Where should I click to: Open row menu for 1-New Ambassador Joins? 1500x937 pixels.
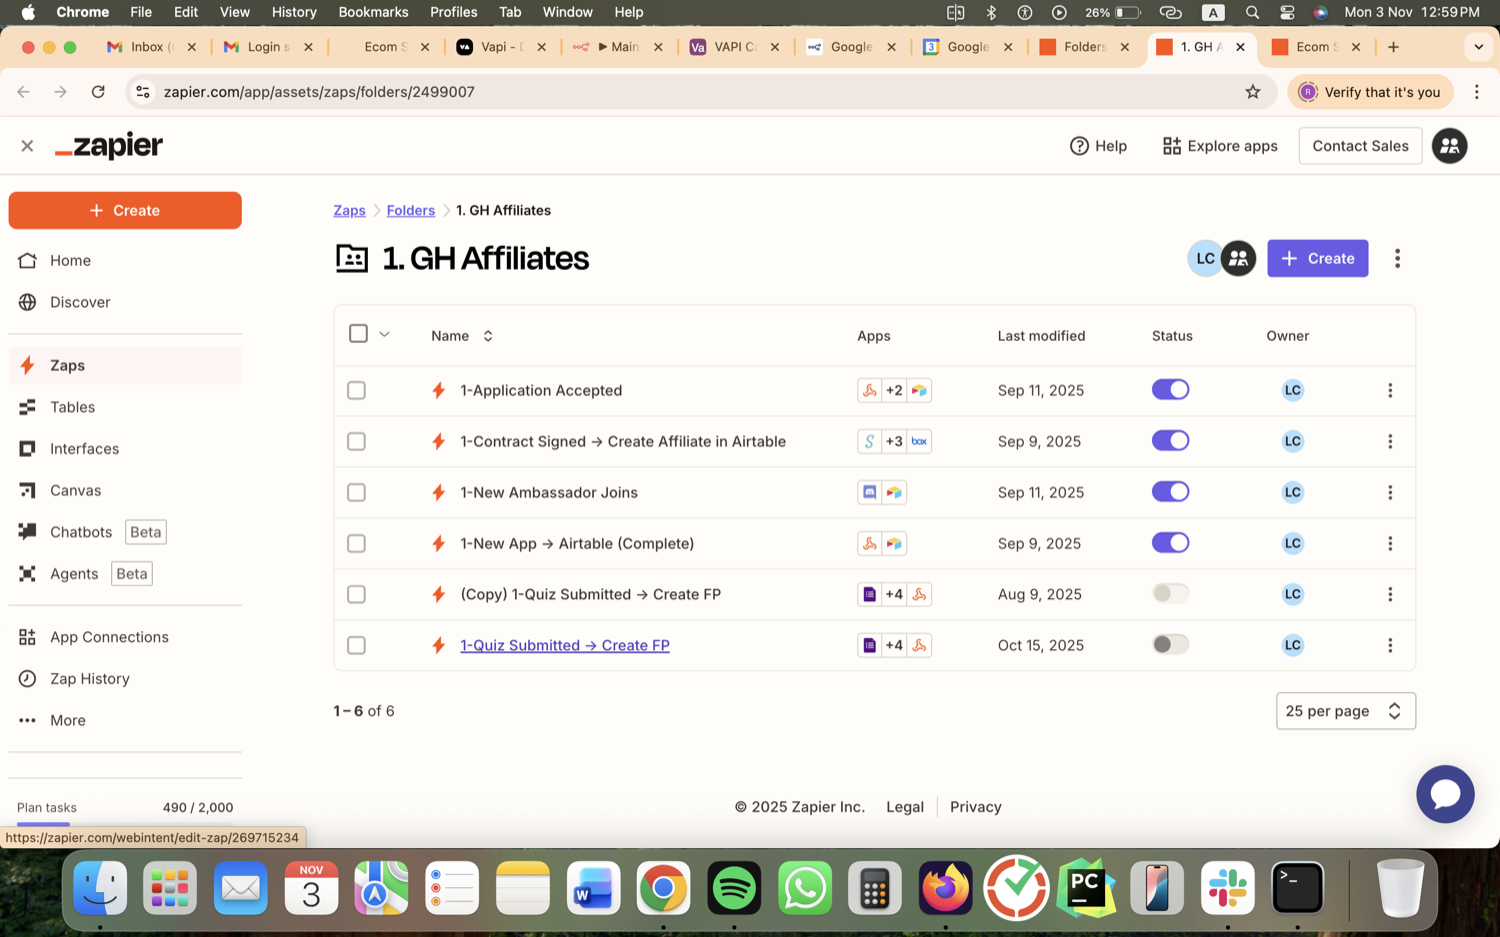1390,492
